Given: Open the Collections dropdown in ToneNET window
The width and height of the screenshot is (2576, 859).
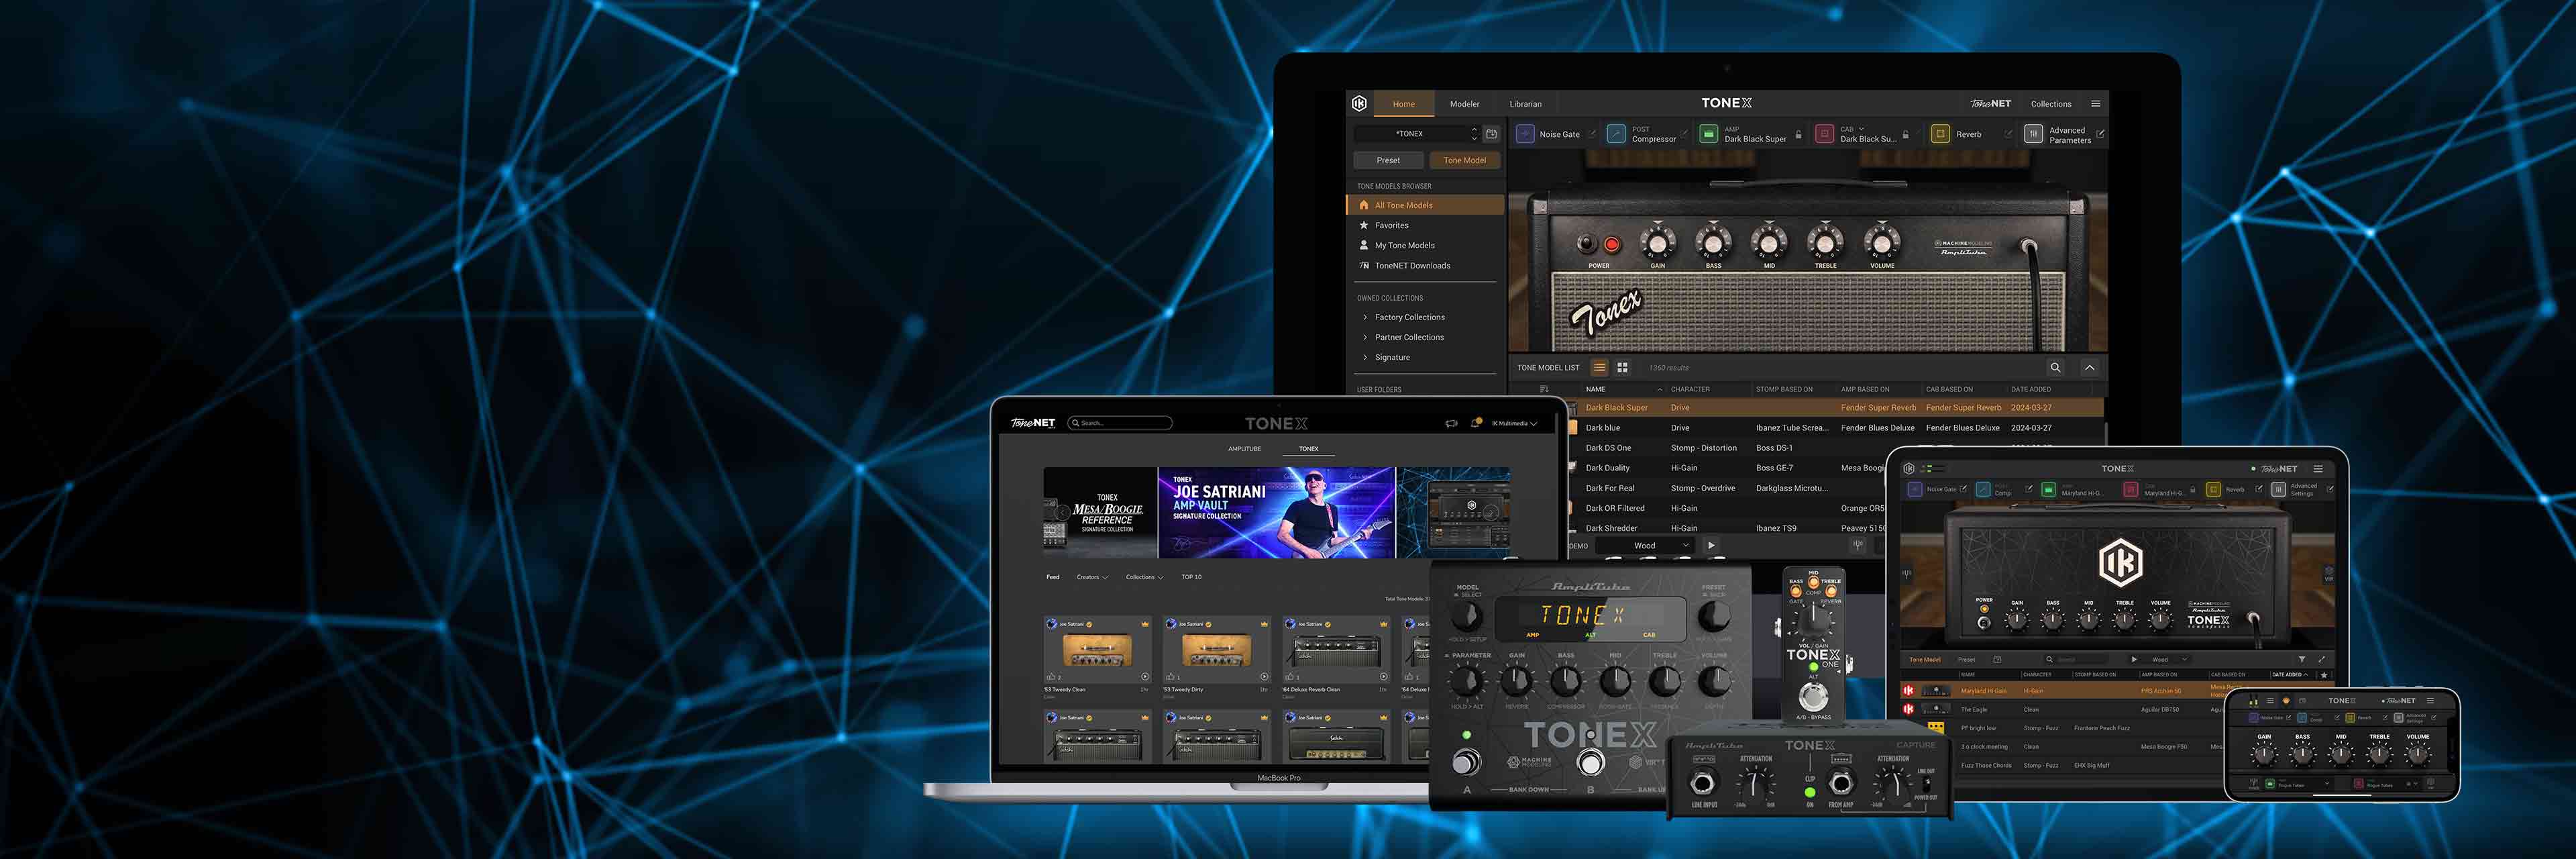Looking at the screenshot, I should coord(1144,577).
